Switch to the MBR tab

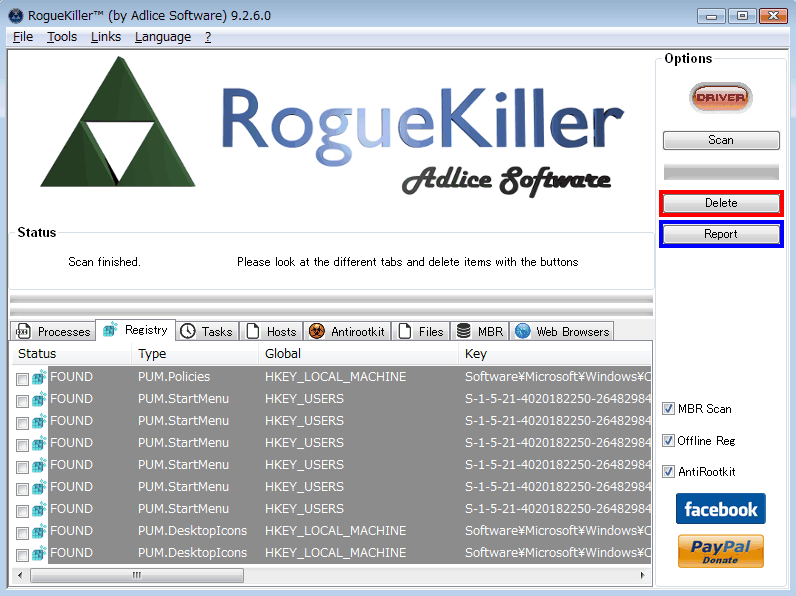(480, 331)
